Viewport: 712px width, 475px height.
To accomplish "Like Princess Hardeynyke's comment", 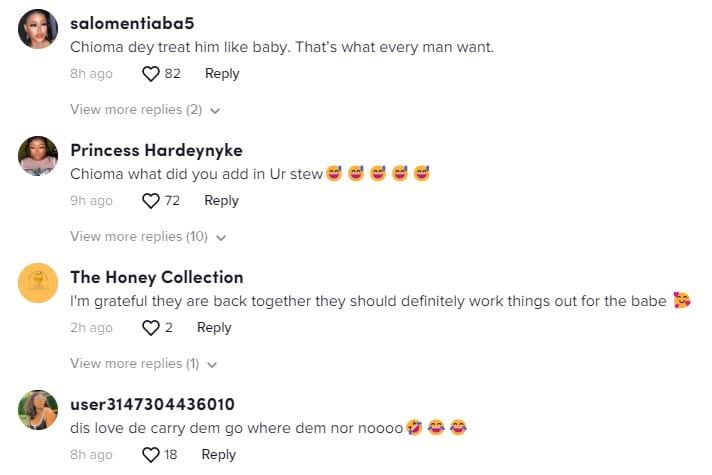I will click(x=151, y=201).
